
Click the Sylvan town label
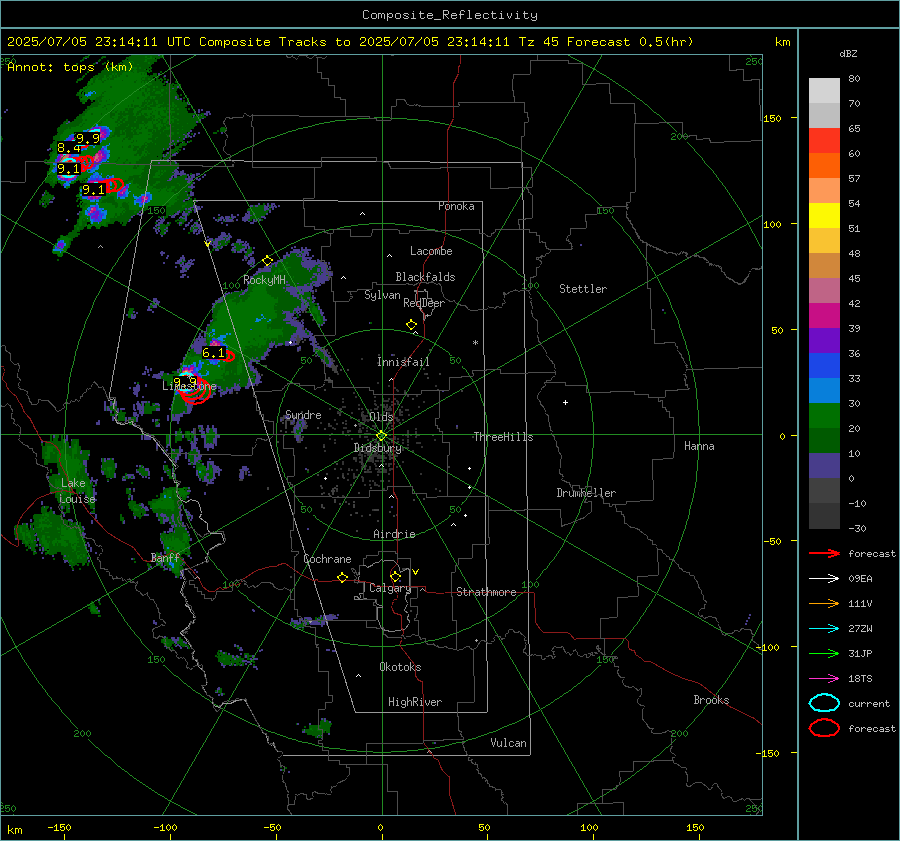click(x=382, y=295)
